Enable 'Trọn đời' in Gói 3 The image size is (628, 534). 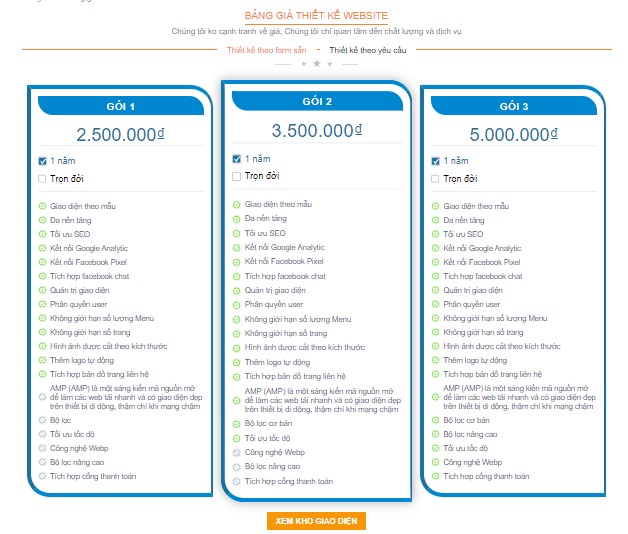point(435,178)
